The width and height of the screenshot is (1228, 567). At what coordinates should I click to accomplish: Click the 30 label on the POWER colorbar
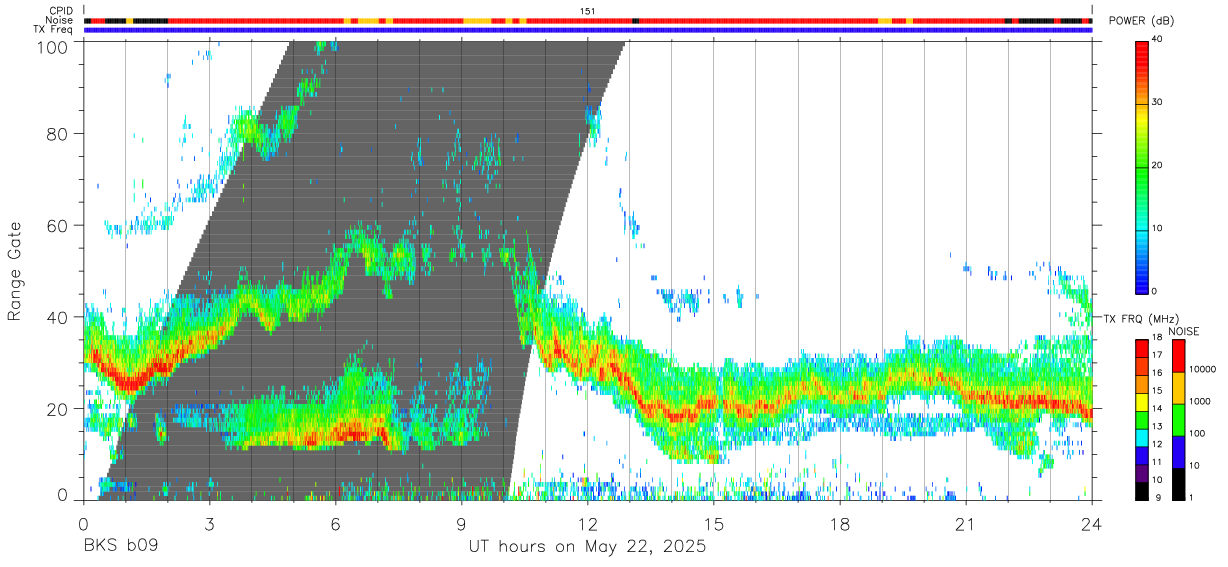(x=1157, y=102)
